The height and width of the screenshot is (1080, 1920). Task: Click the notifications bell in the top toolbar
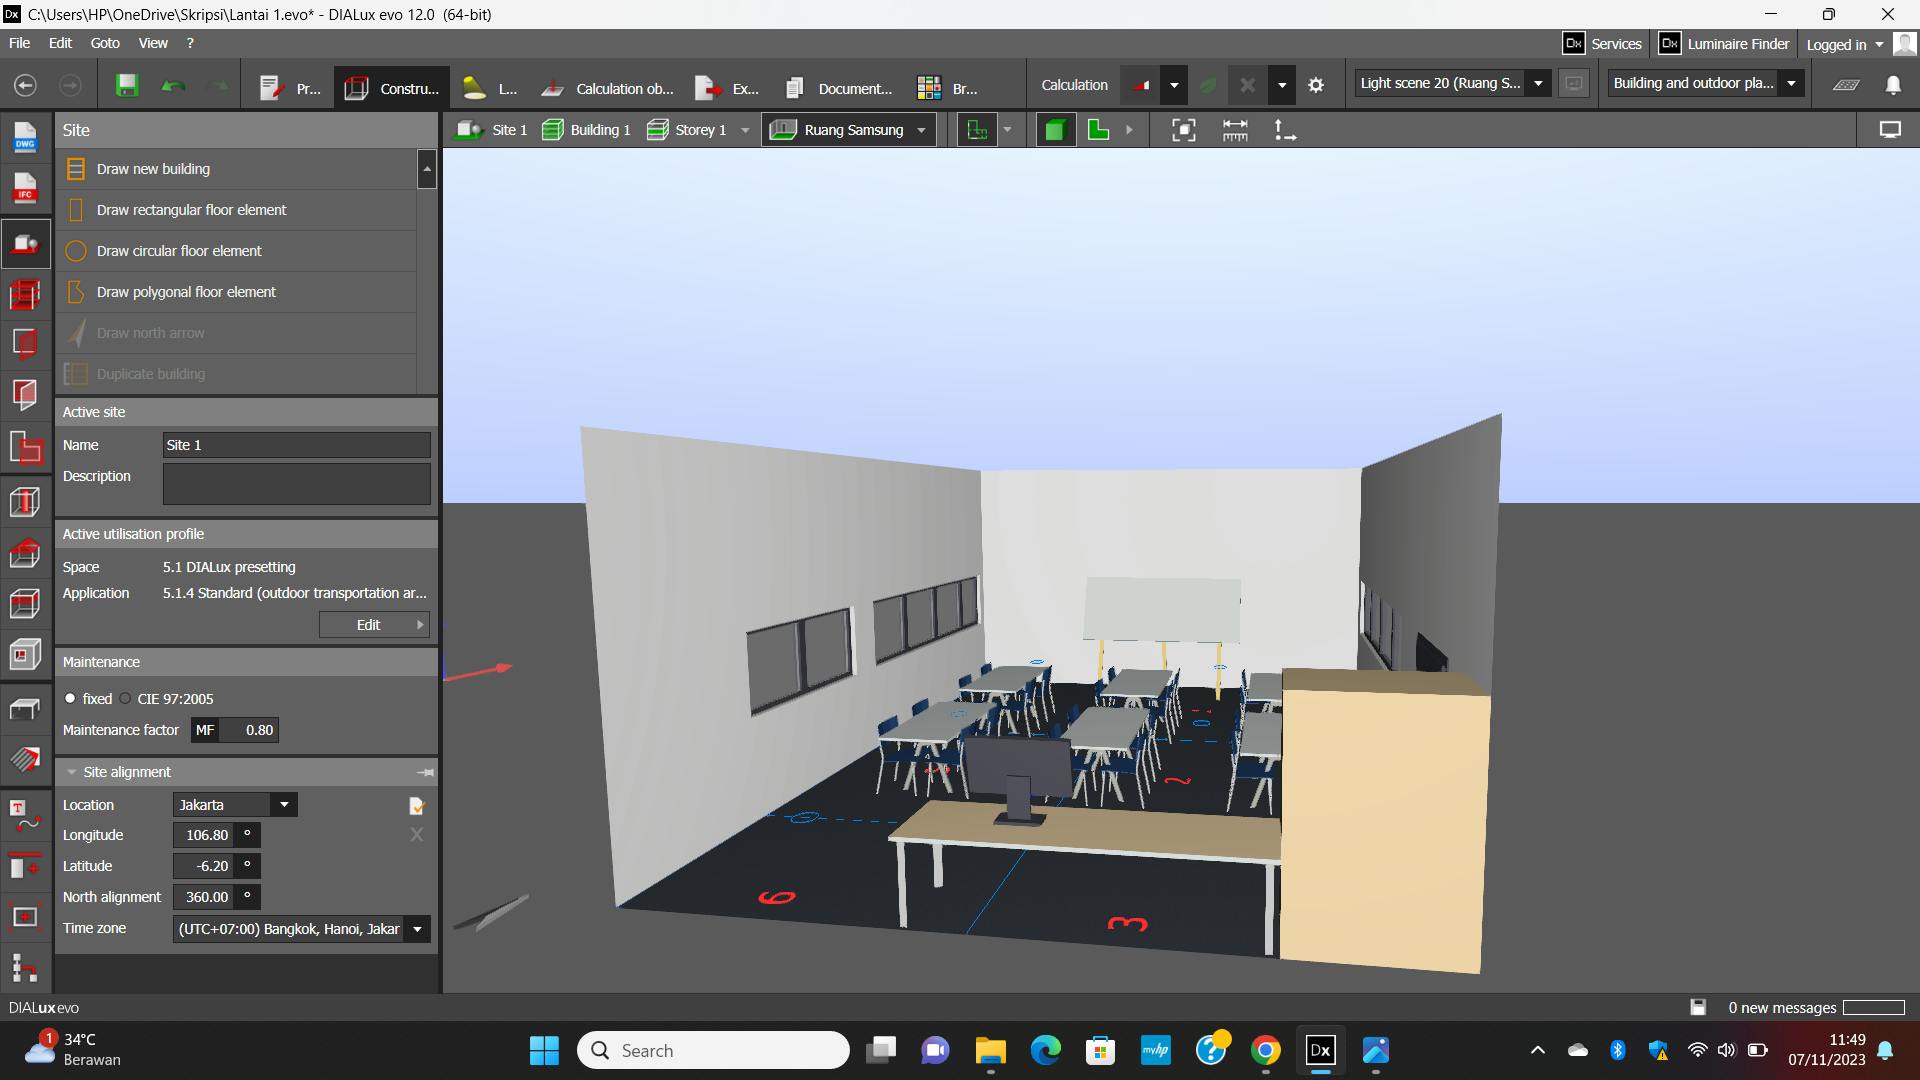click(x=1892, y=86)
